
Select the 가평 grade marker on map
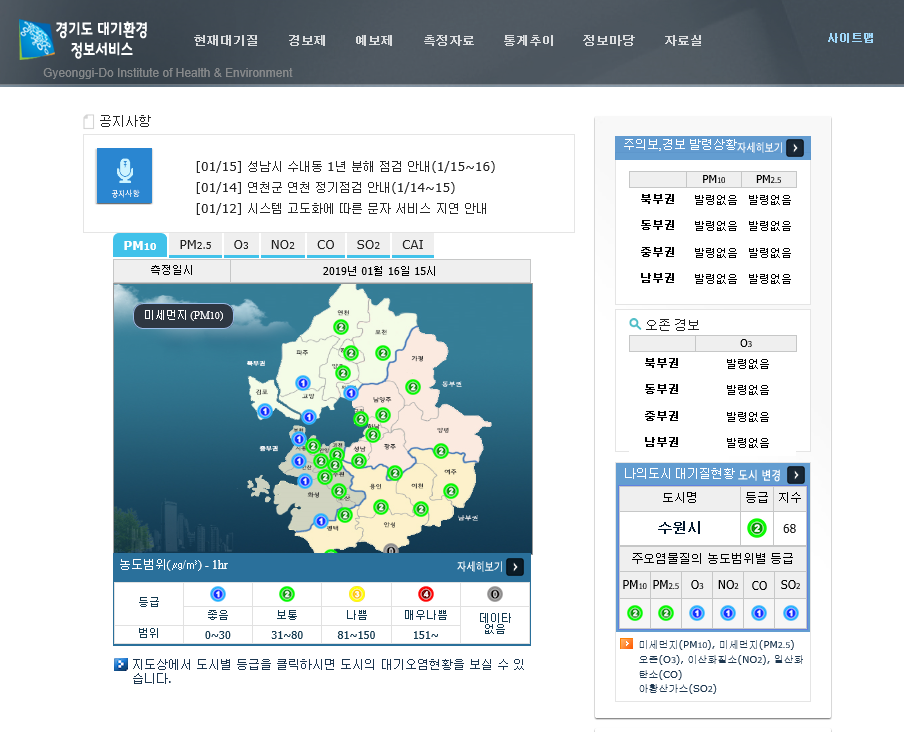tap(412, 387)
